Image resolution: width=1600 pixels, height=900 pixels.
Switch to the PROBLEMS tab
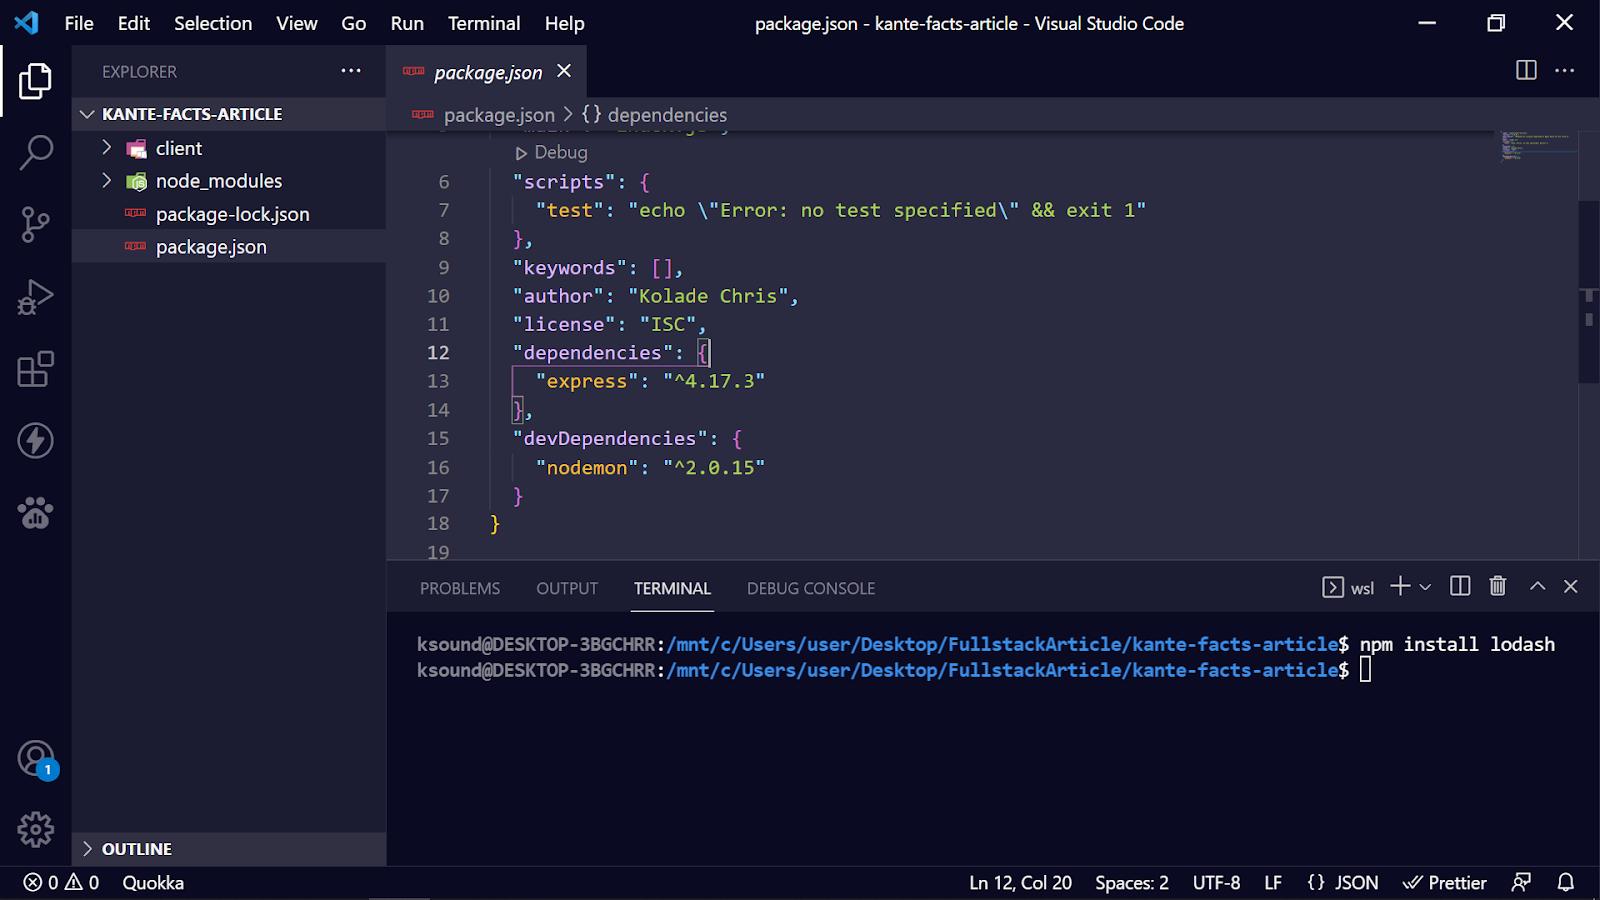460,589
